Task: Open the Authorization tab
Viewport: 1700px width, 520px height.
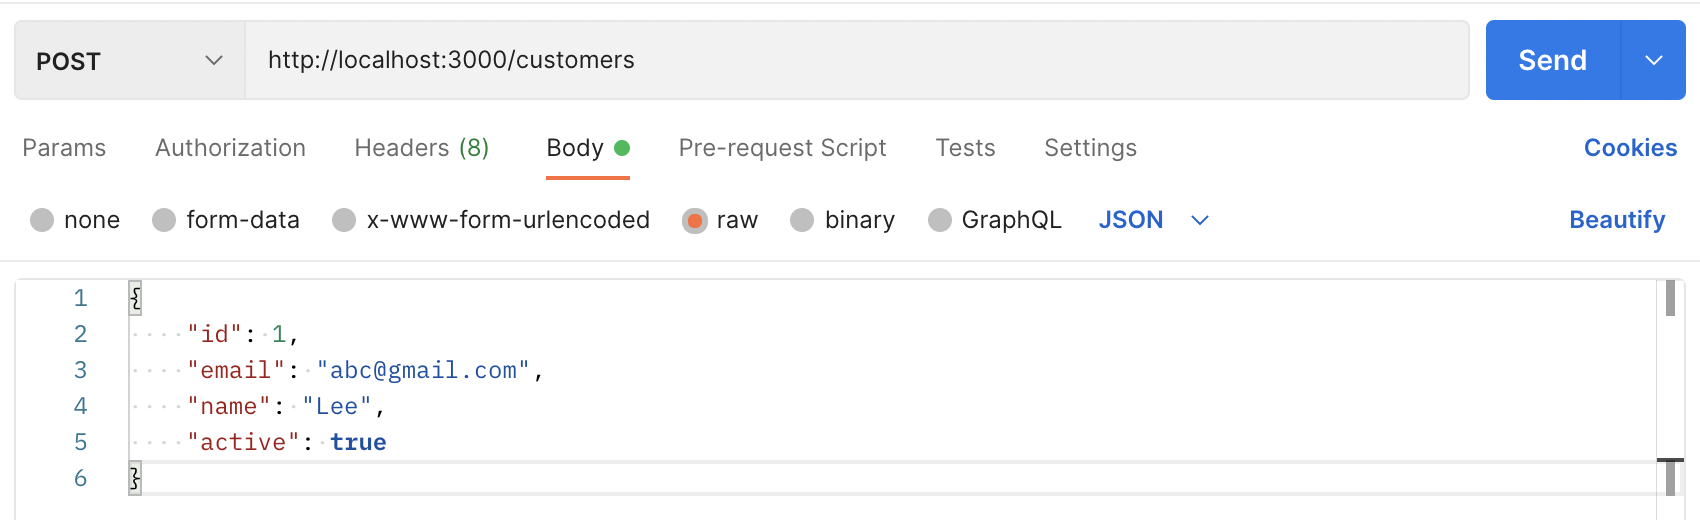Action: [230, 148]
